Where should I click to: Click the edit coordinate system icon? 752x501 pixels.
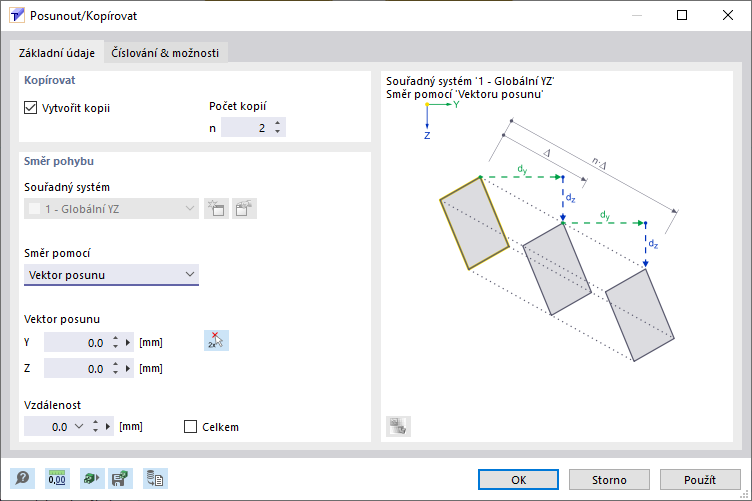click(x=244, y=209)
